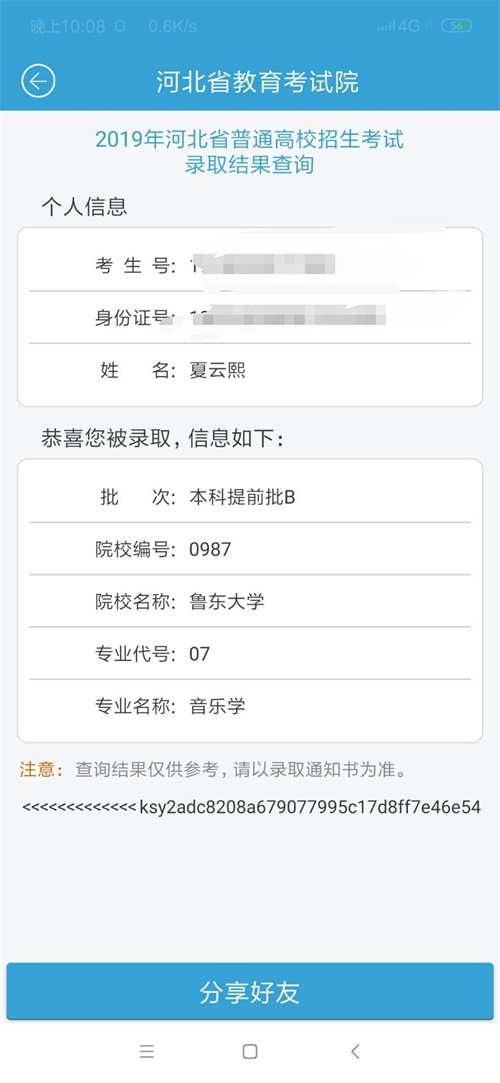Click the 河北省教育考试院 header title
The width and height of the screenshot is (500, 1083).
point(258,82)
